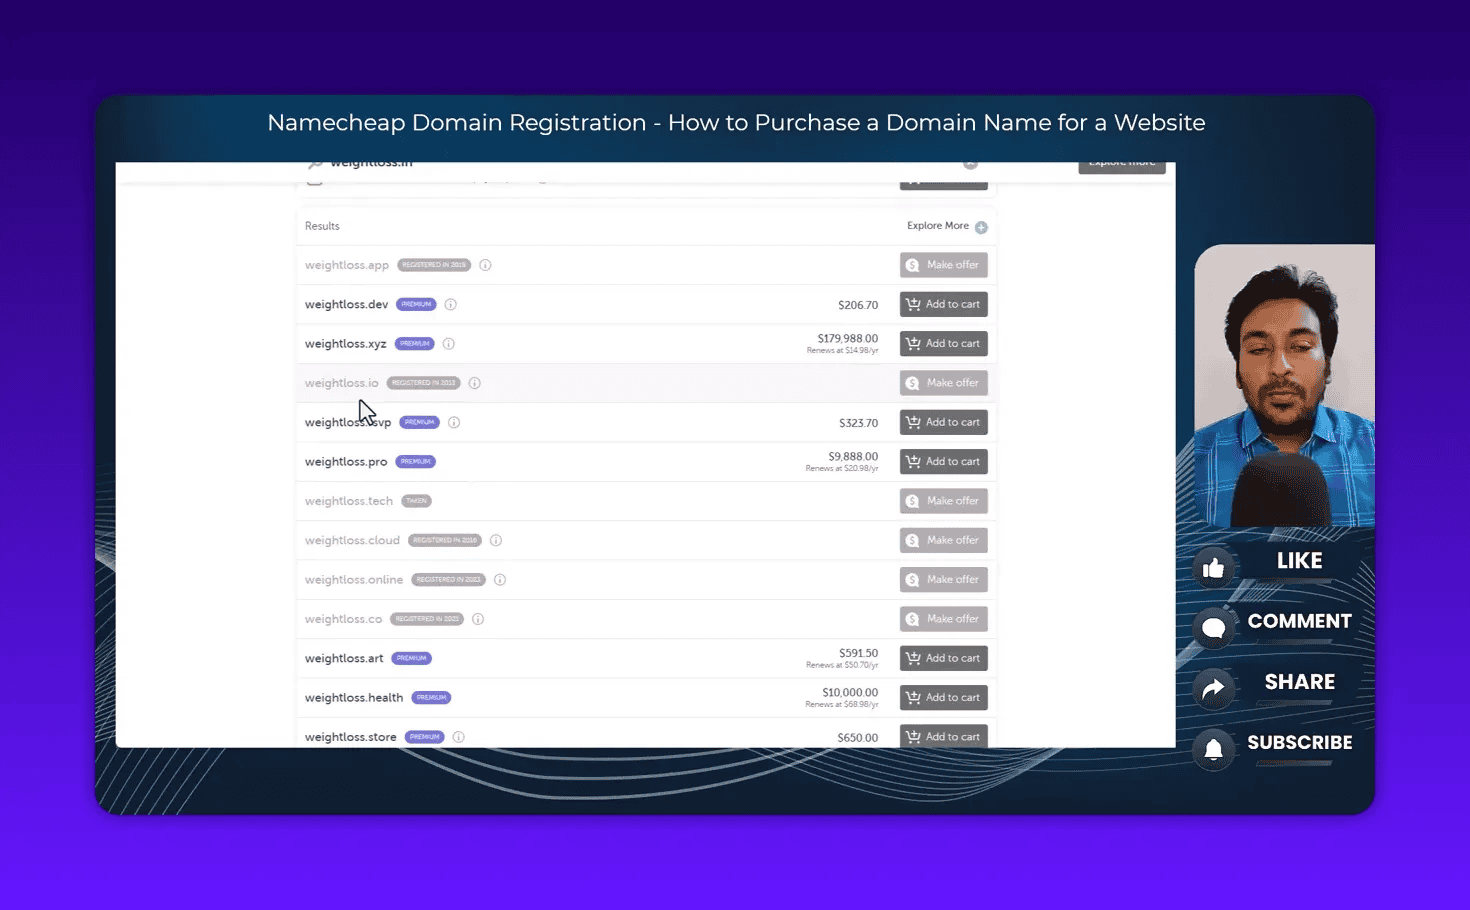Viewport: 1470px width, 910px height.
Task: Click the Explore More button at top right
Action: (x=1121, y=162)
